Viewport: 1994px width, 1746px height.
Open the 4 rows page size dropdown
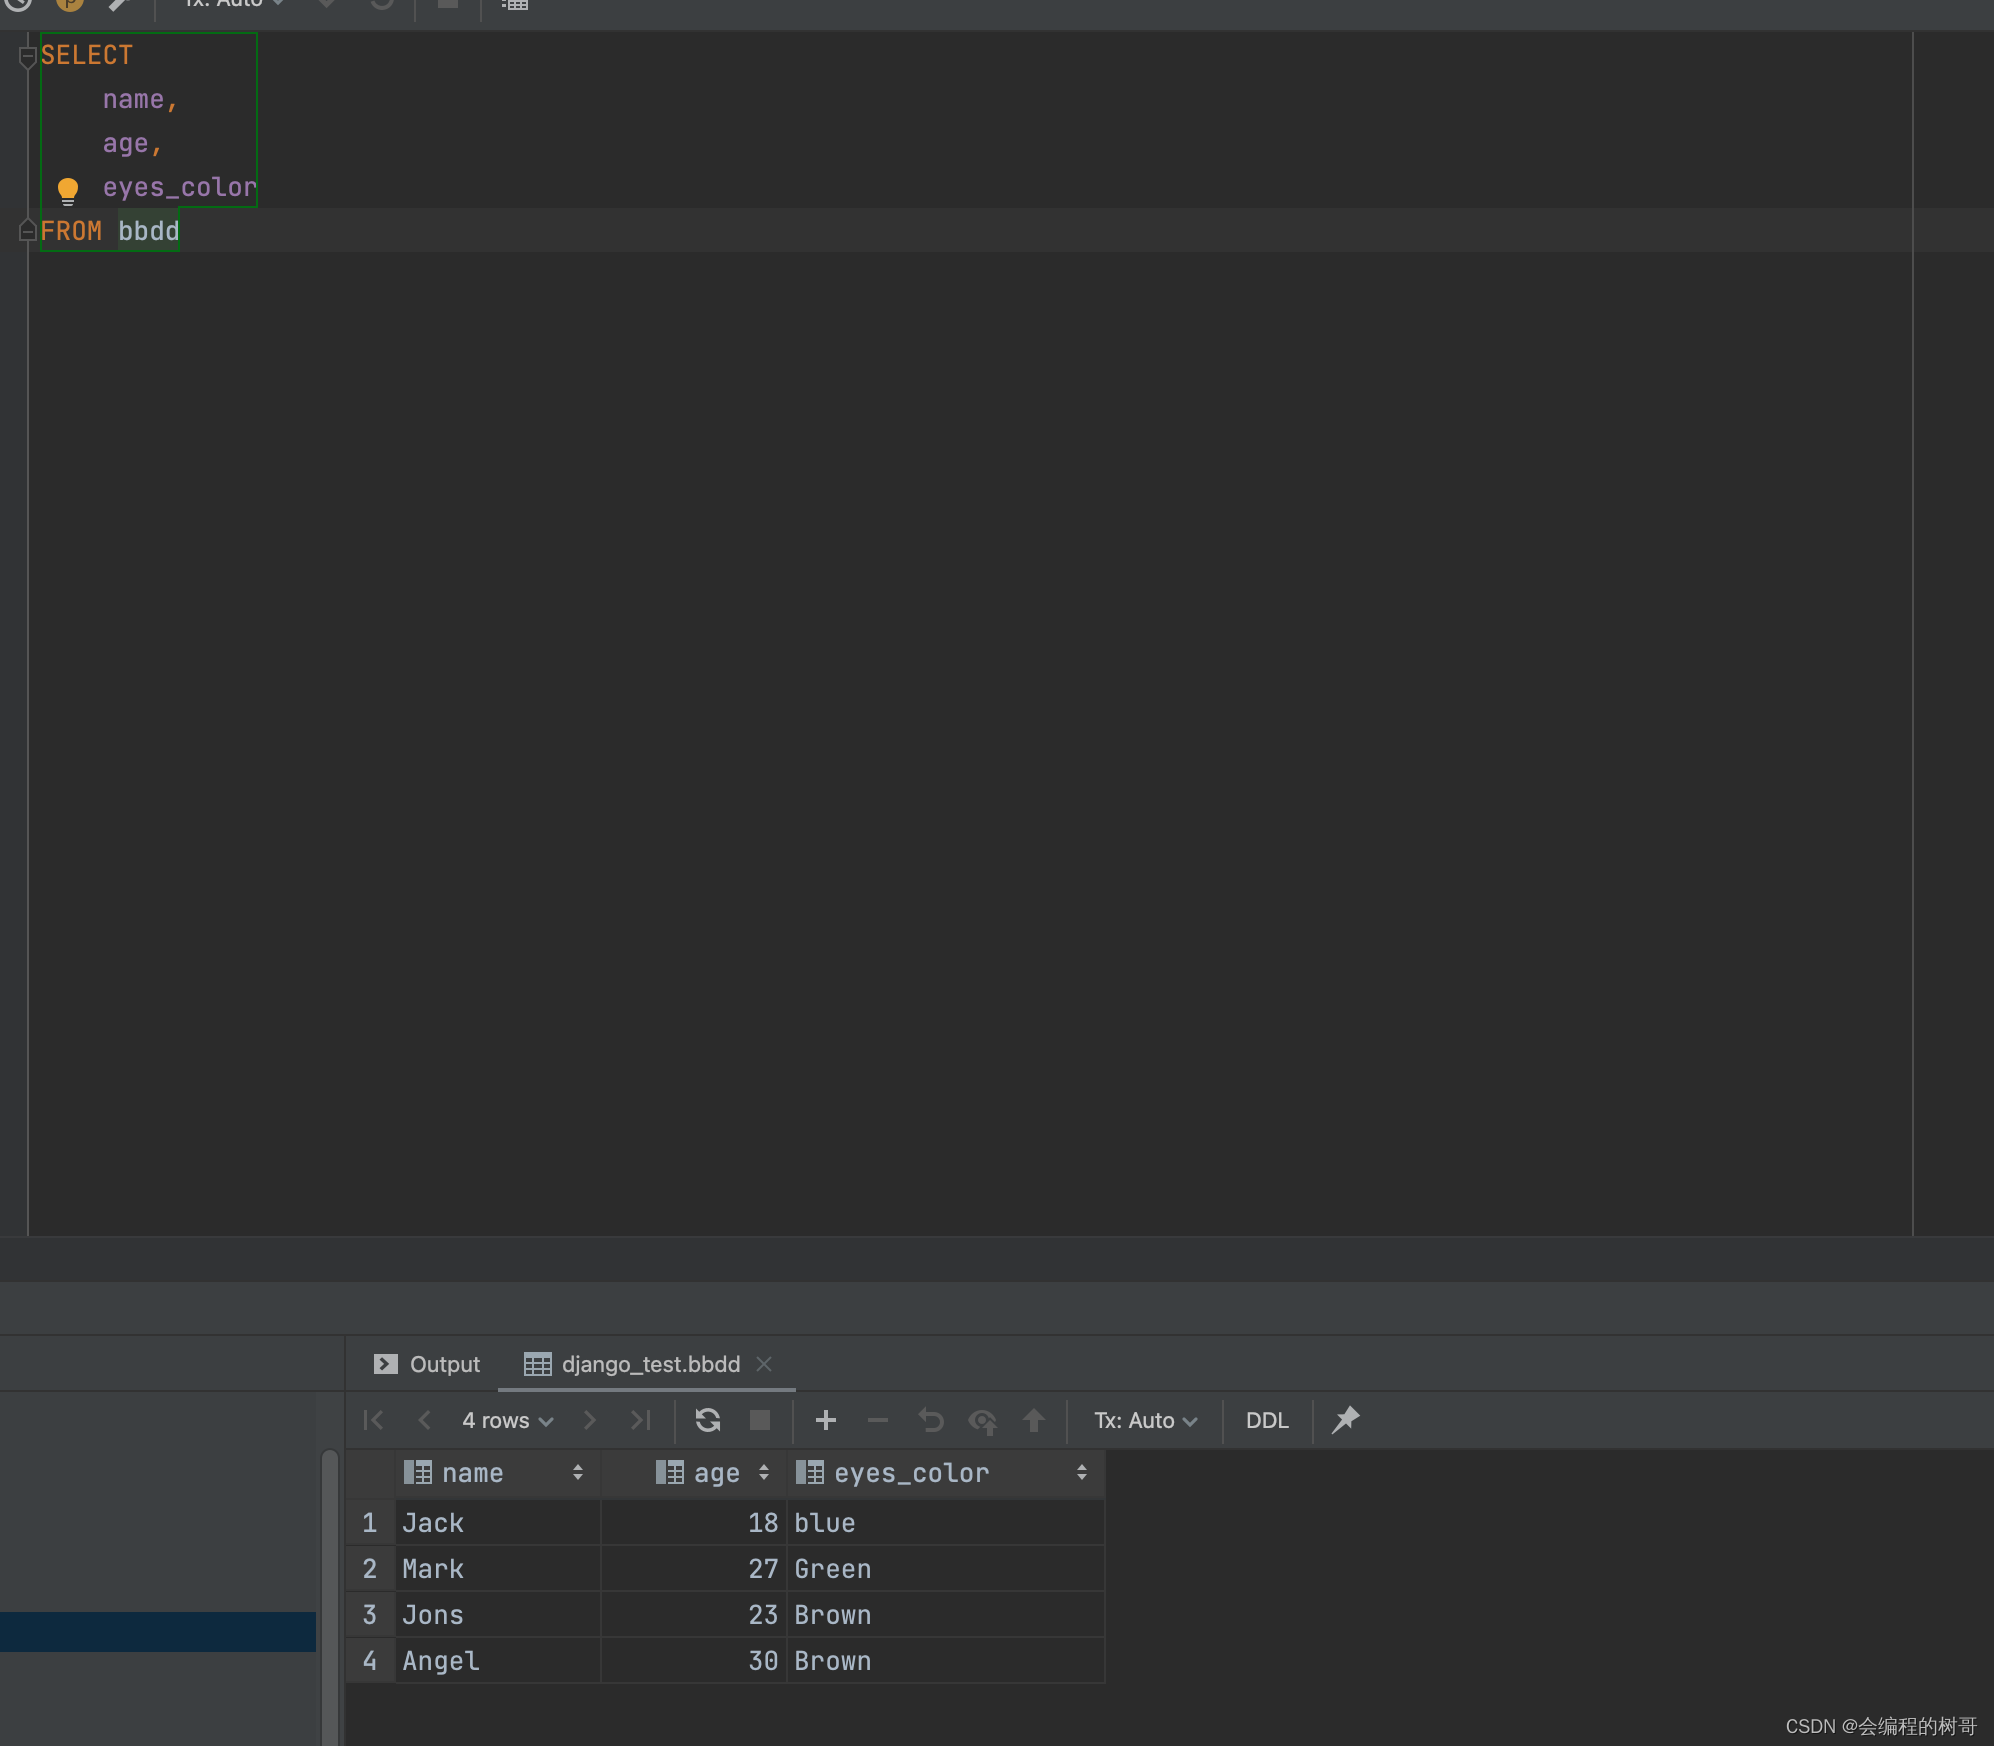pos(507,1420)
